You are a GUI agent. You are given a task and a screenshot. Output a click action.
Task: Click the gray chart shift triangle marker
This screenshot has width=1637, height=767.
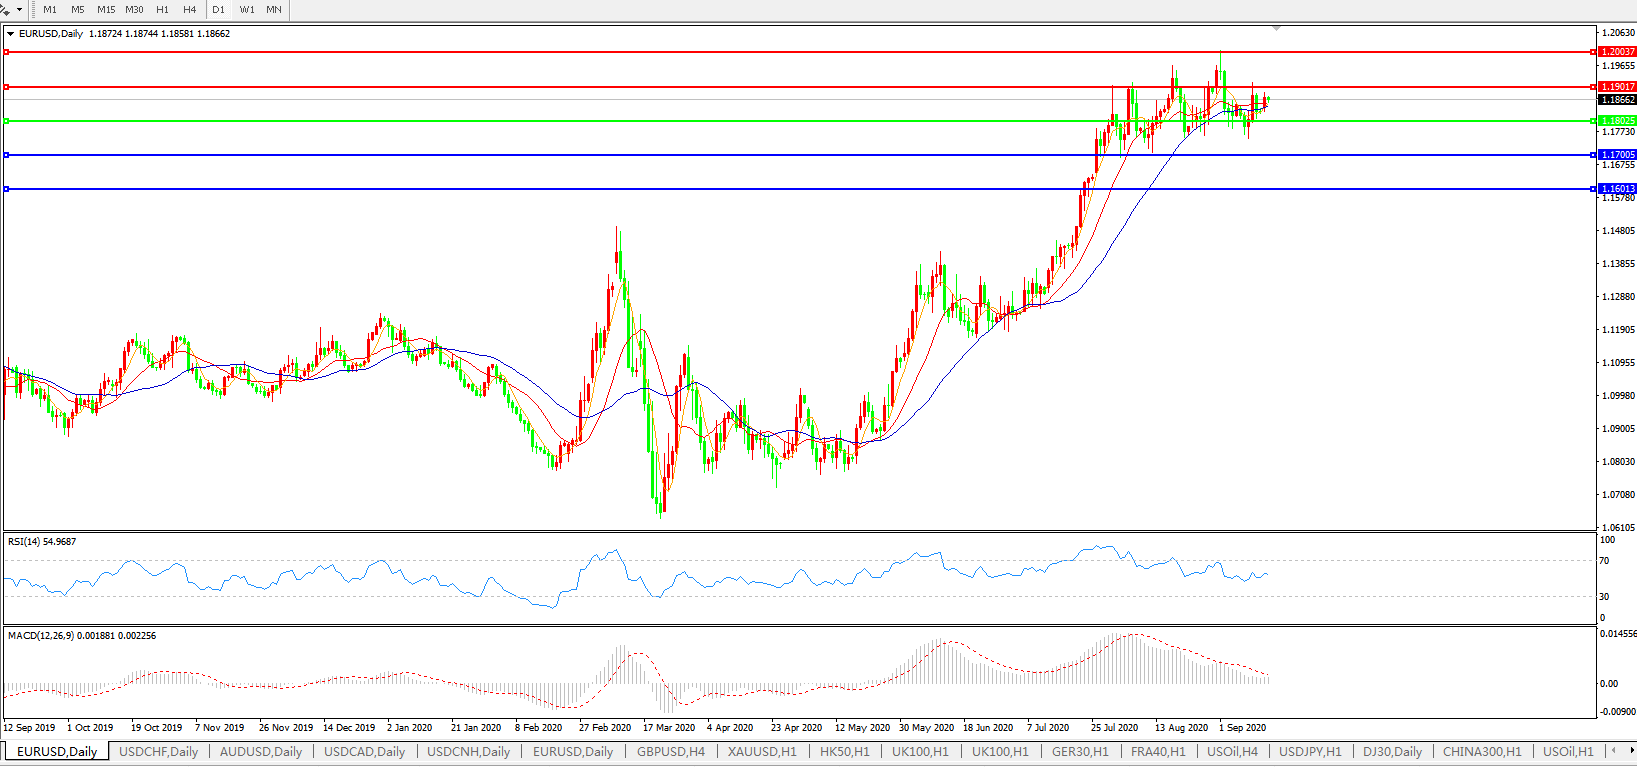[1277, 28]
